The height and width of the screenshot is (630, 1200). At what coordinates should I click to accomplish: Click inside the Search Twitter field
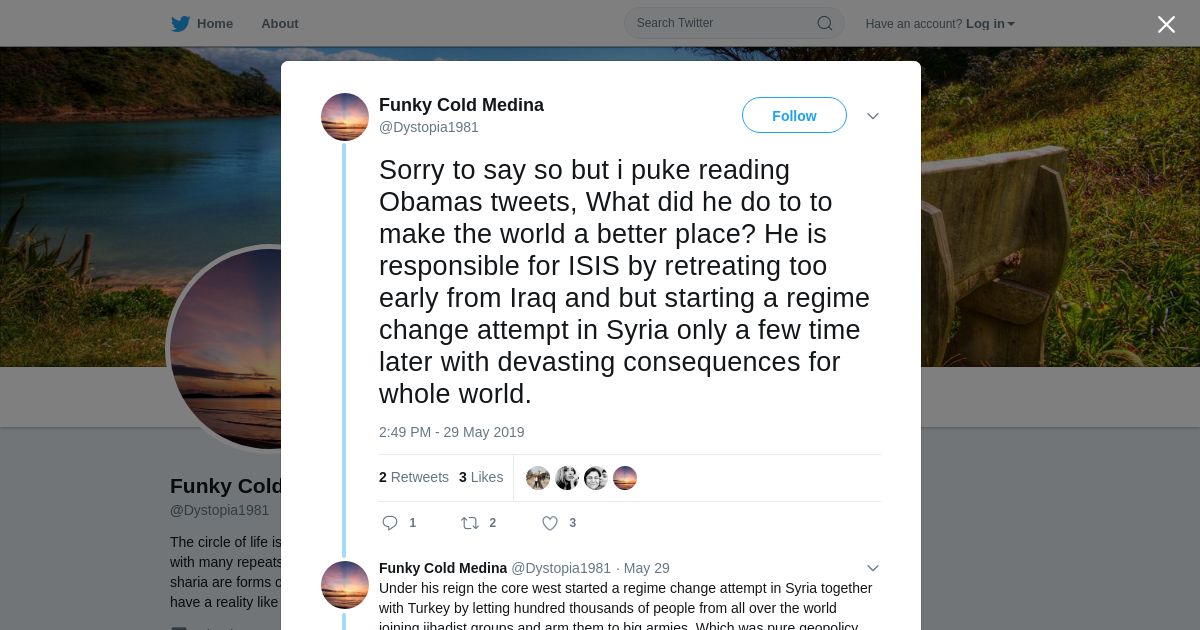(x=720, y=23)
